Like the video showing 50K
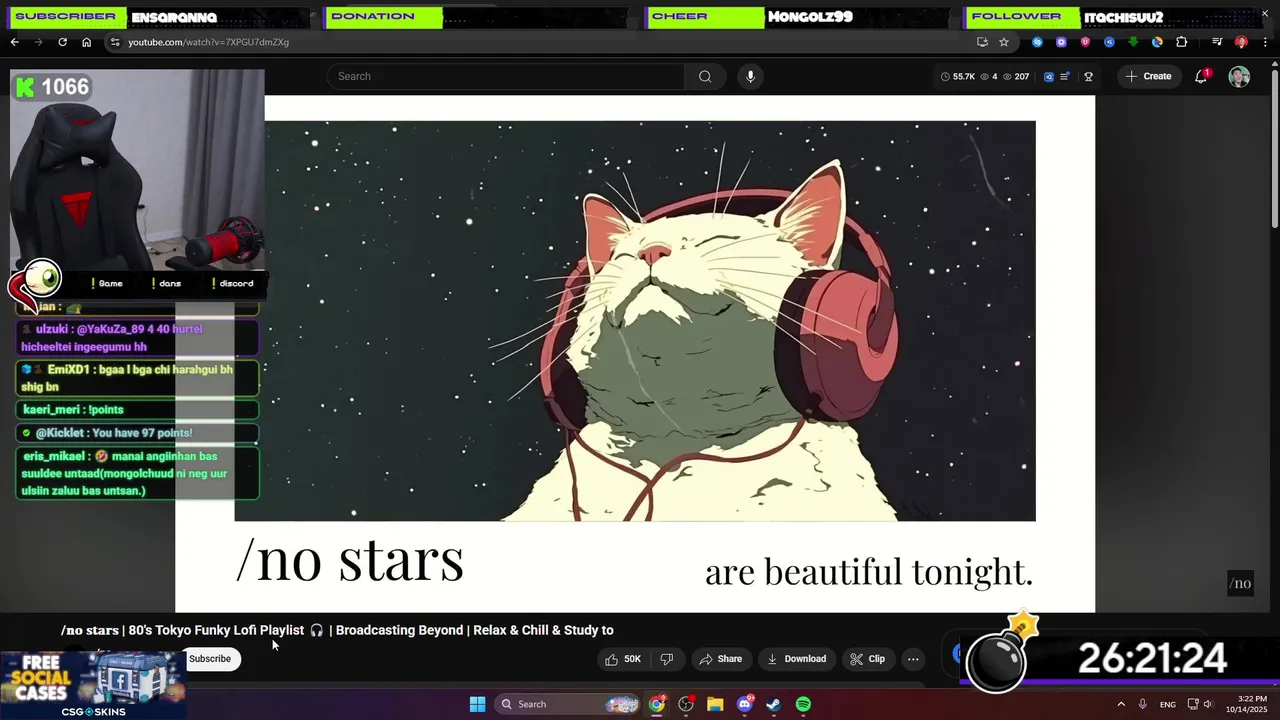Screen dimensions: 1280x720 [x=622, y=659]
